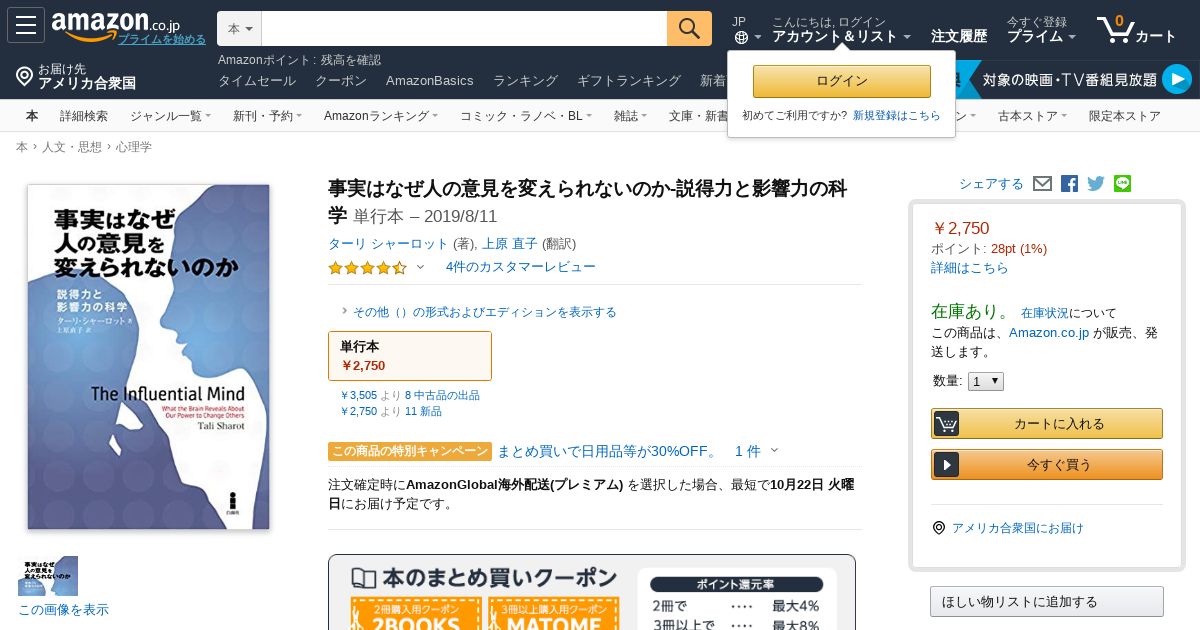This screenshot has height=630, width=1200.
Task: Select the 単行本 ¥2,750 format option
Action: pyautogui.click(x=410, y=356)
